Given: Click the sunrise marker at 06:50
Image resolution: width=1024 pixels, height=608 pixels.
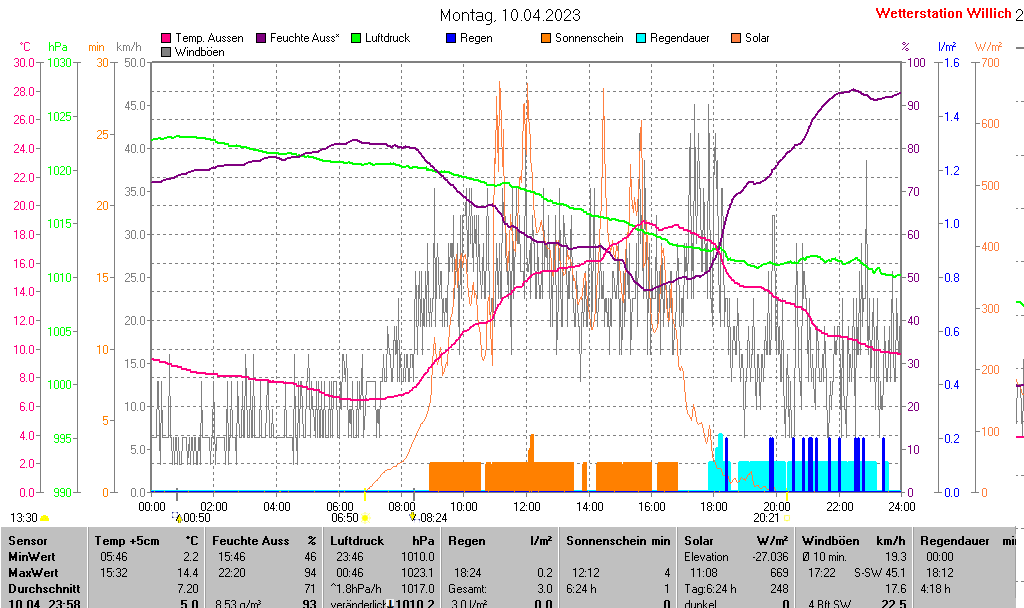Looking at the screenshot, I should 364,518.
